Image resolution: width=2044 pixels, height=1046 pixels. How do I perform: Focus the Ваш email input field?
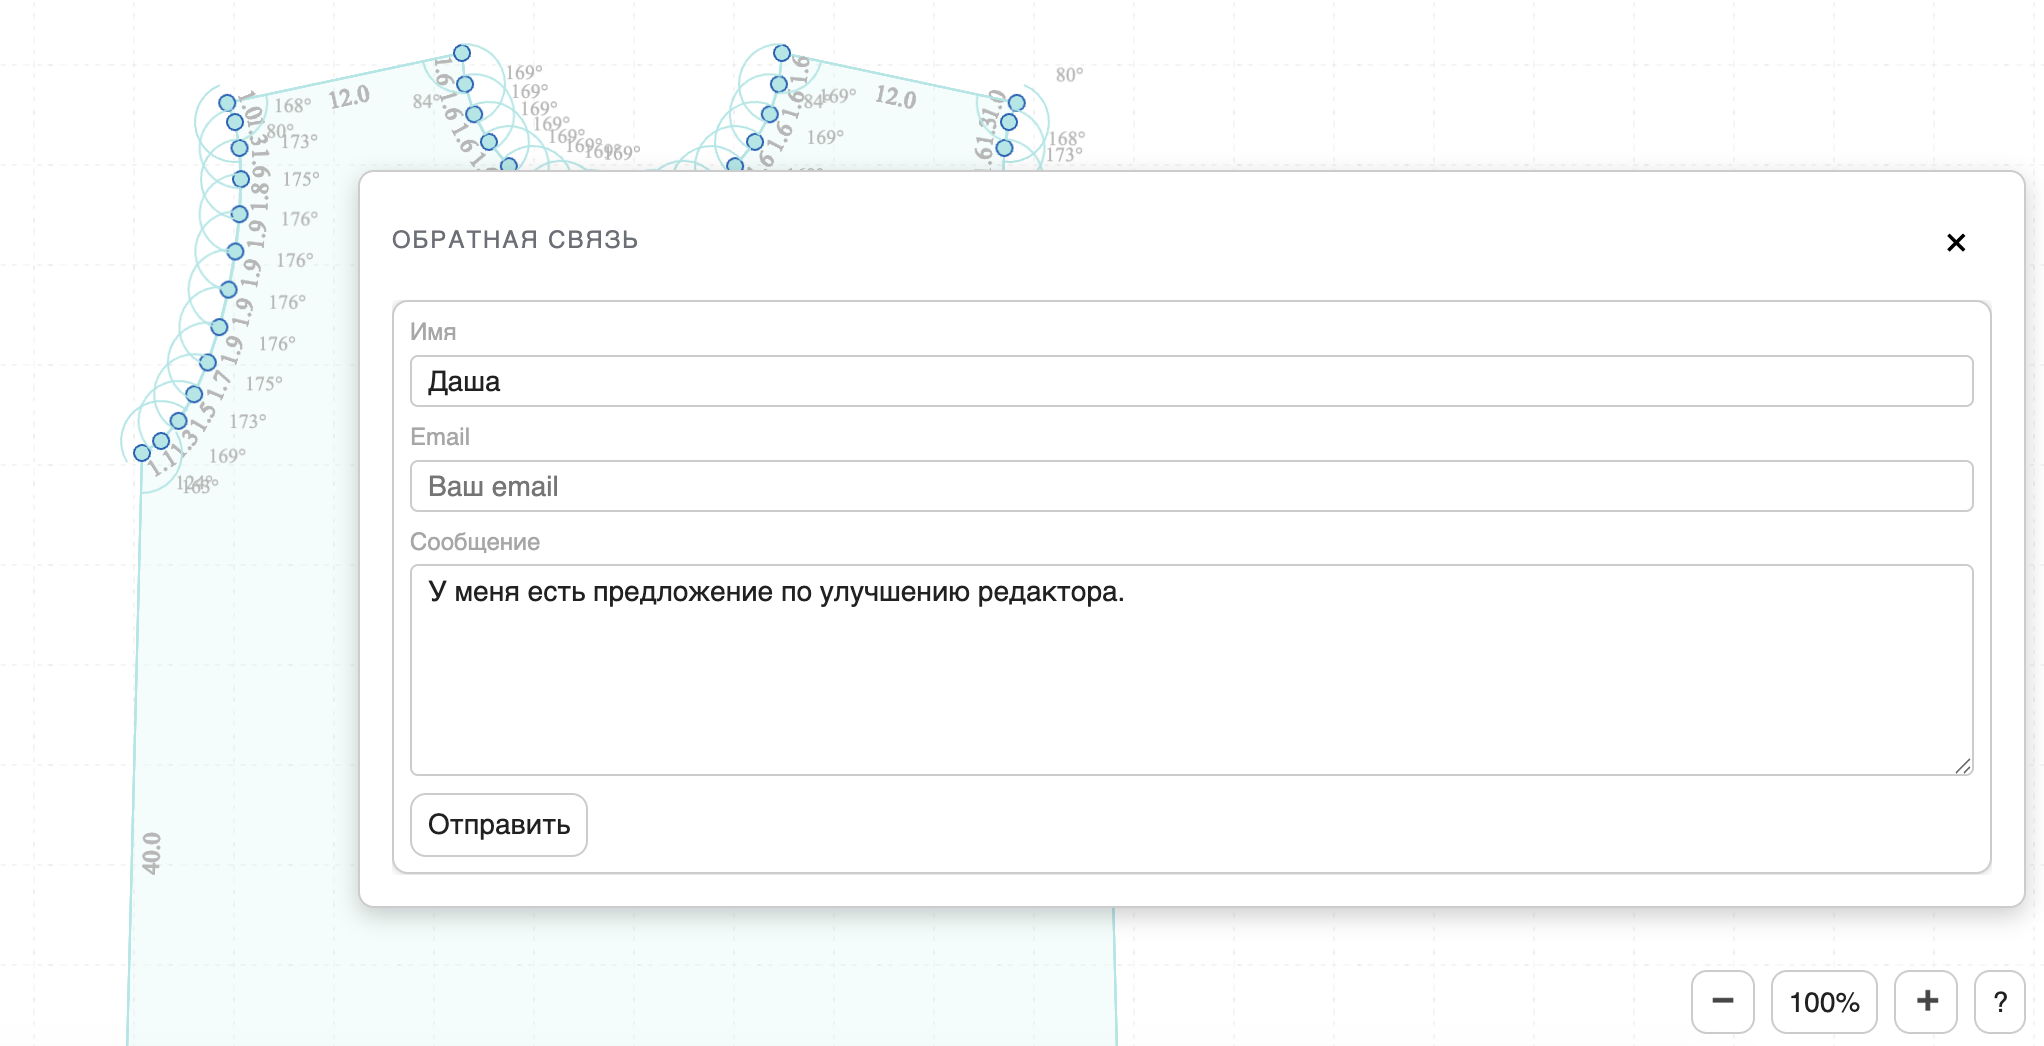tap(1190, 486)
